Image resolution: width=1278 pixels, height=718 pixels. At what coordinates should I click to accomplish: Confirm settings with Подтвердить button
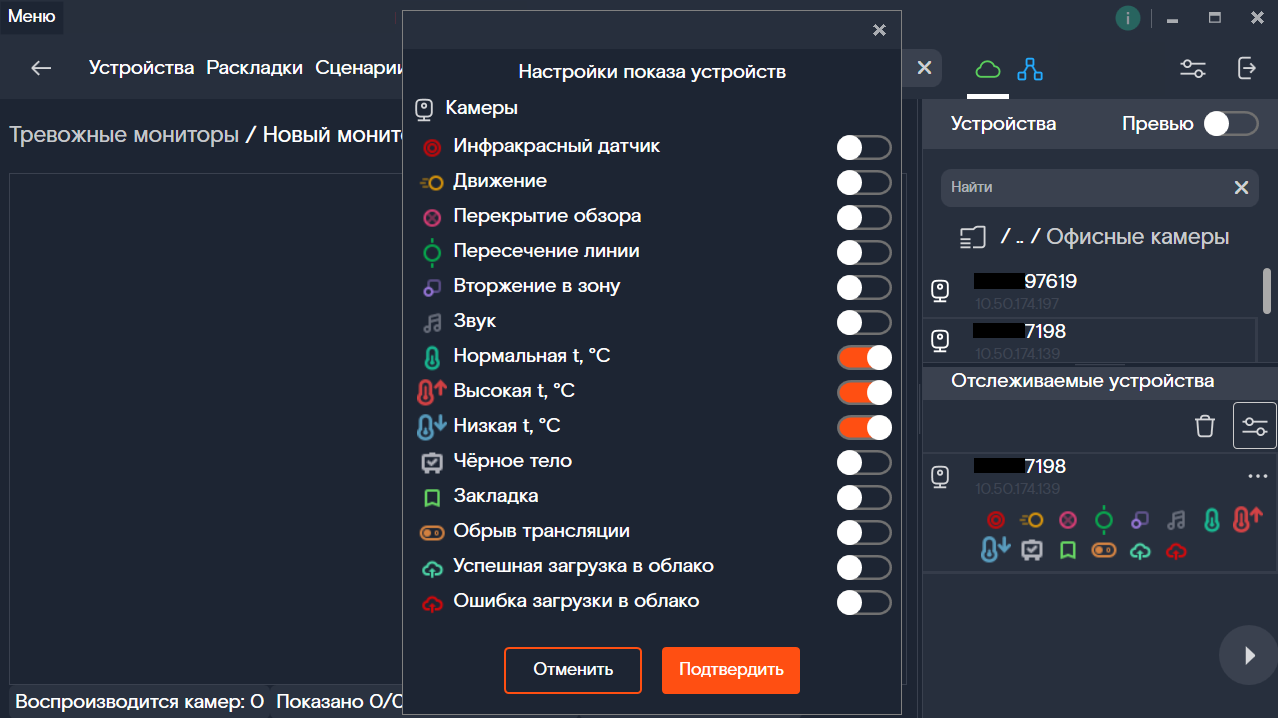tap(731, 670)
